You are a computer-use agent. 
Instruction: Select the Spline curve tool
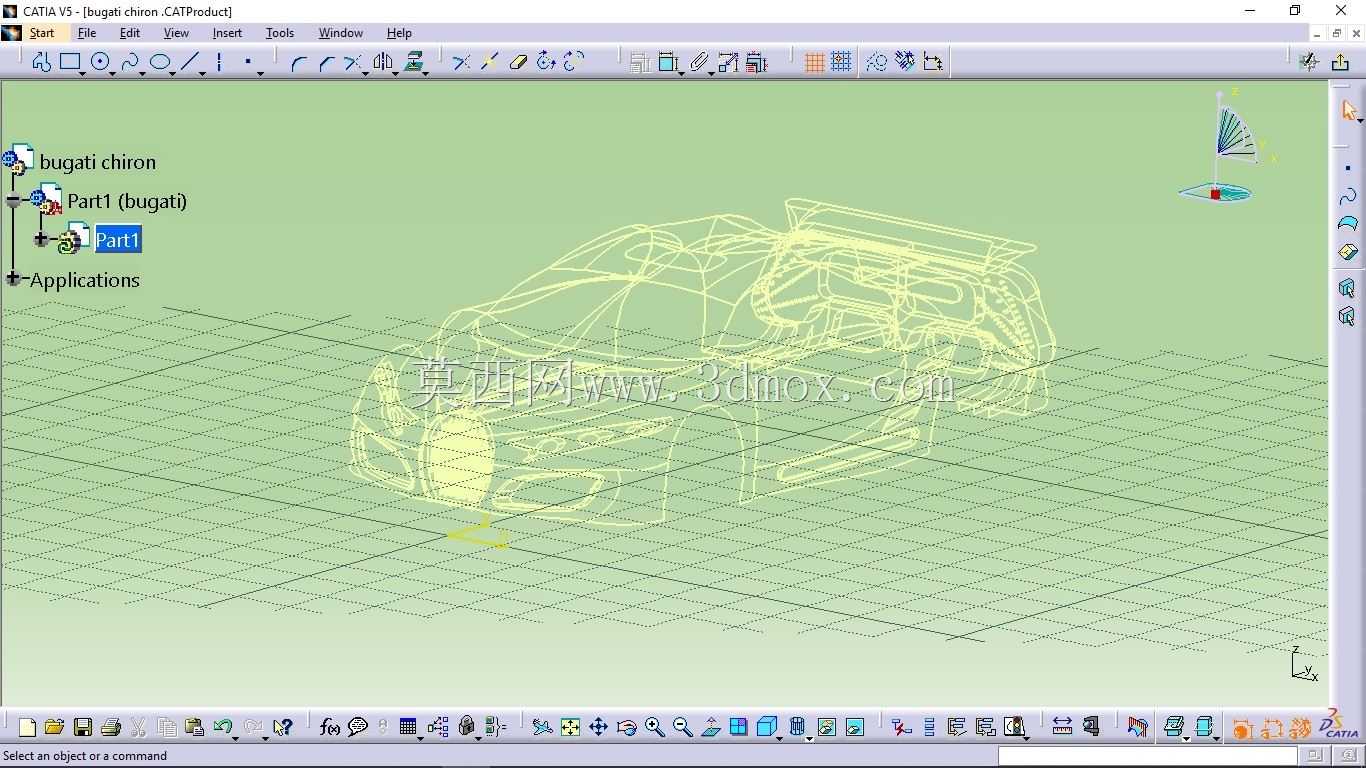click(x=129, y=62)
